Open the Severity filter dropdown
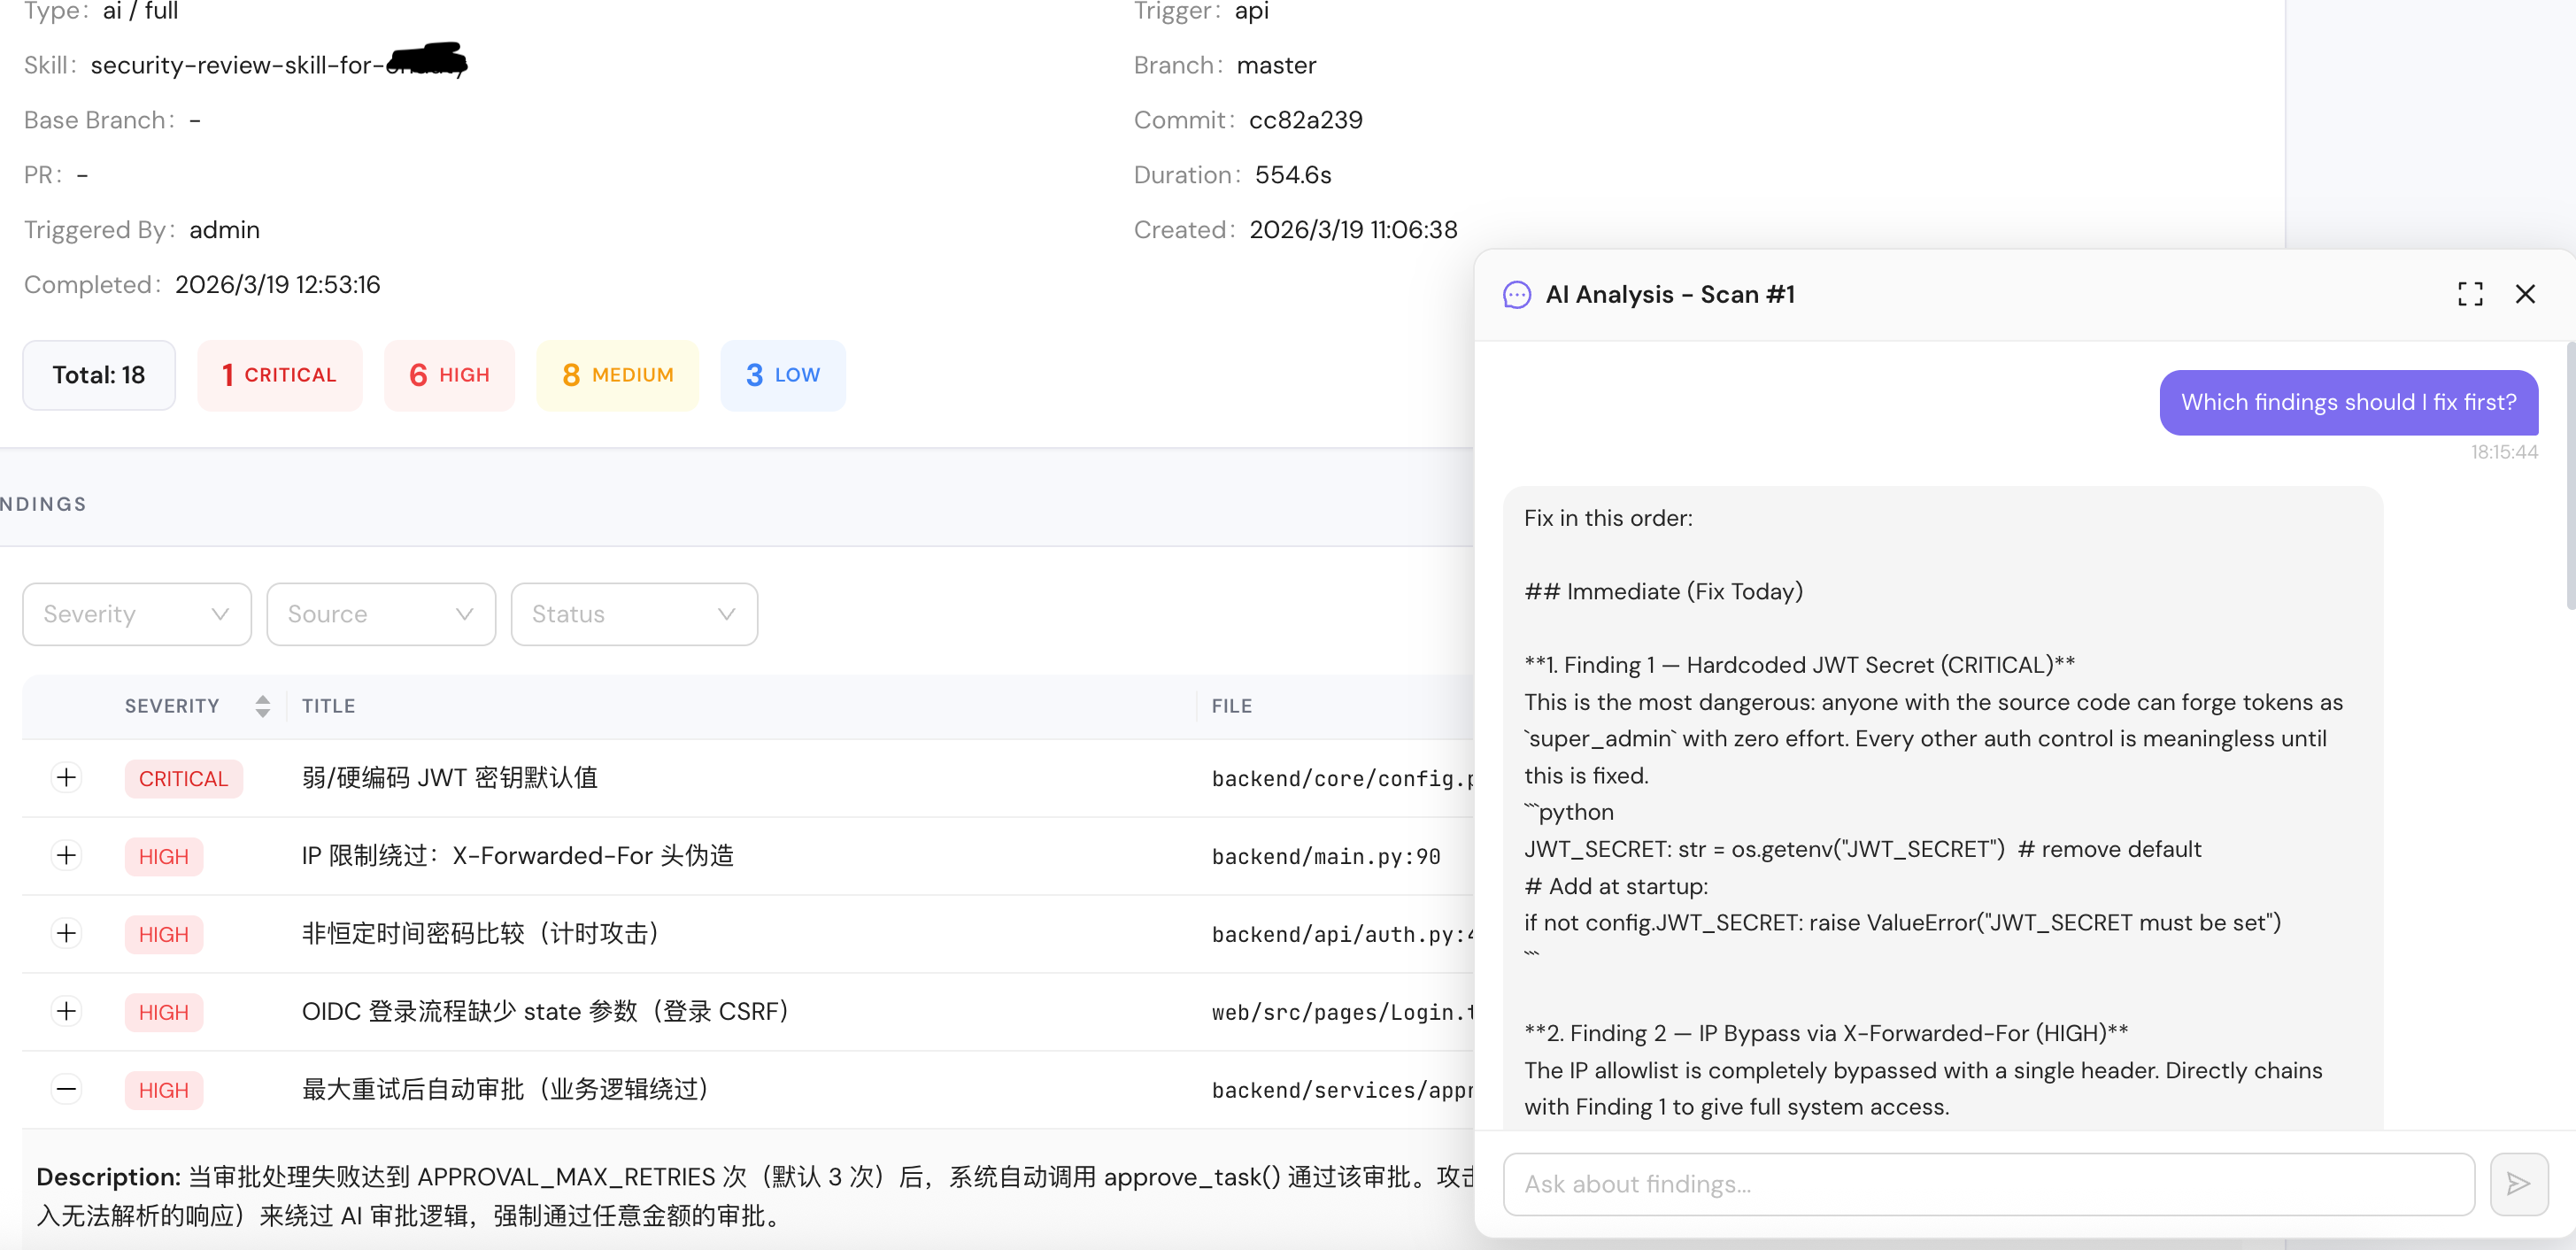Screen dimensions: 2576x1250 pos(137,614)
